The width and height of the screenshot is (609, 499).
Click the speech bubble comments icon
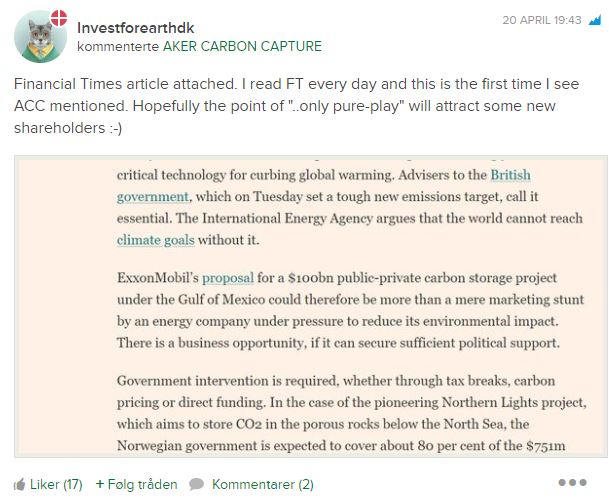point(197,484)
